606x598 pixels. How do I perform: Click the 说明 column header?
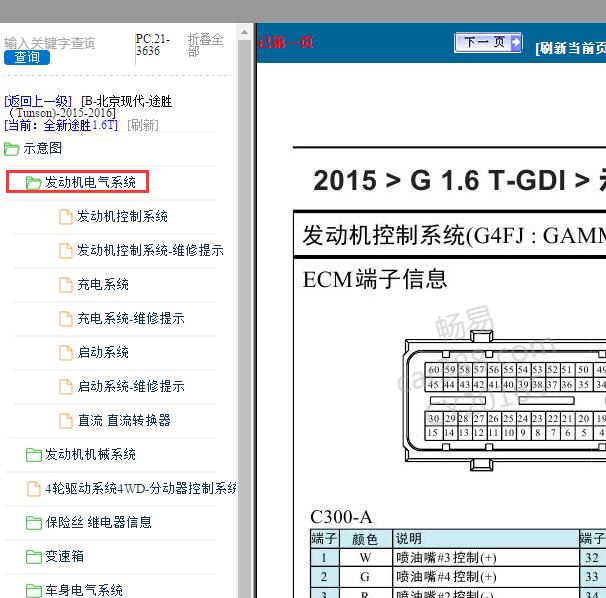click(485, 539)
